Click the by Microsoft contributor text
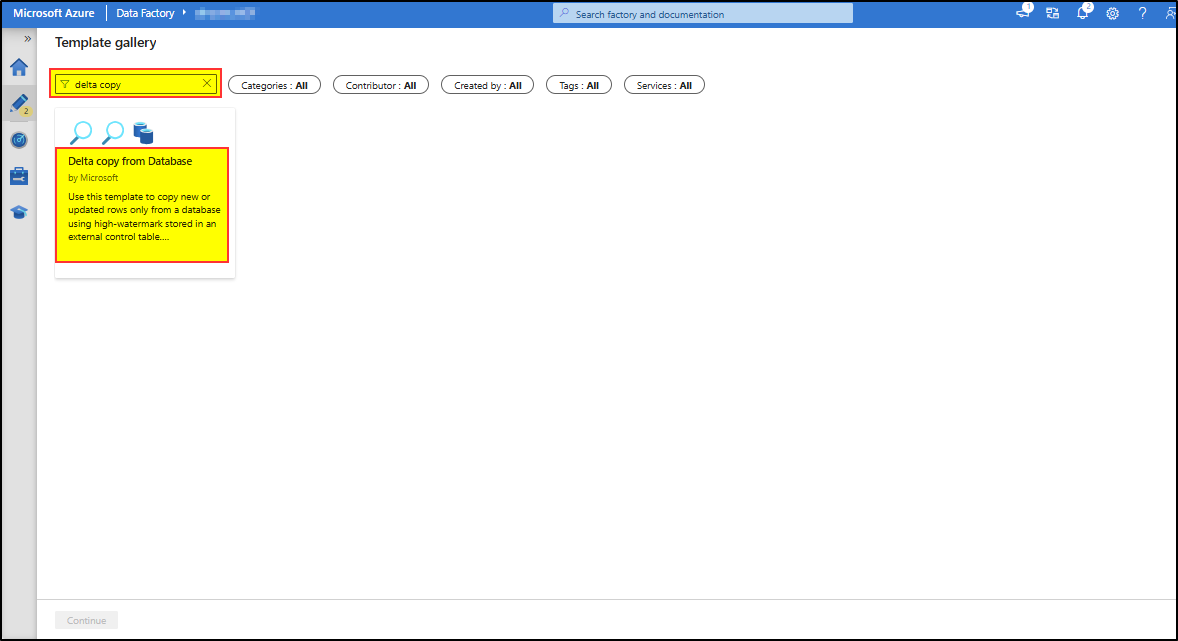 [x=93, y=178]
